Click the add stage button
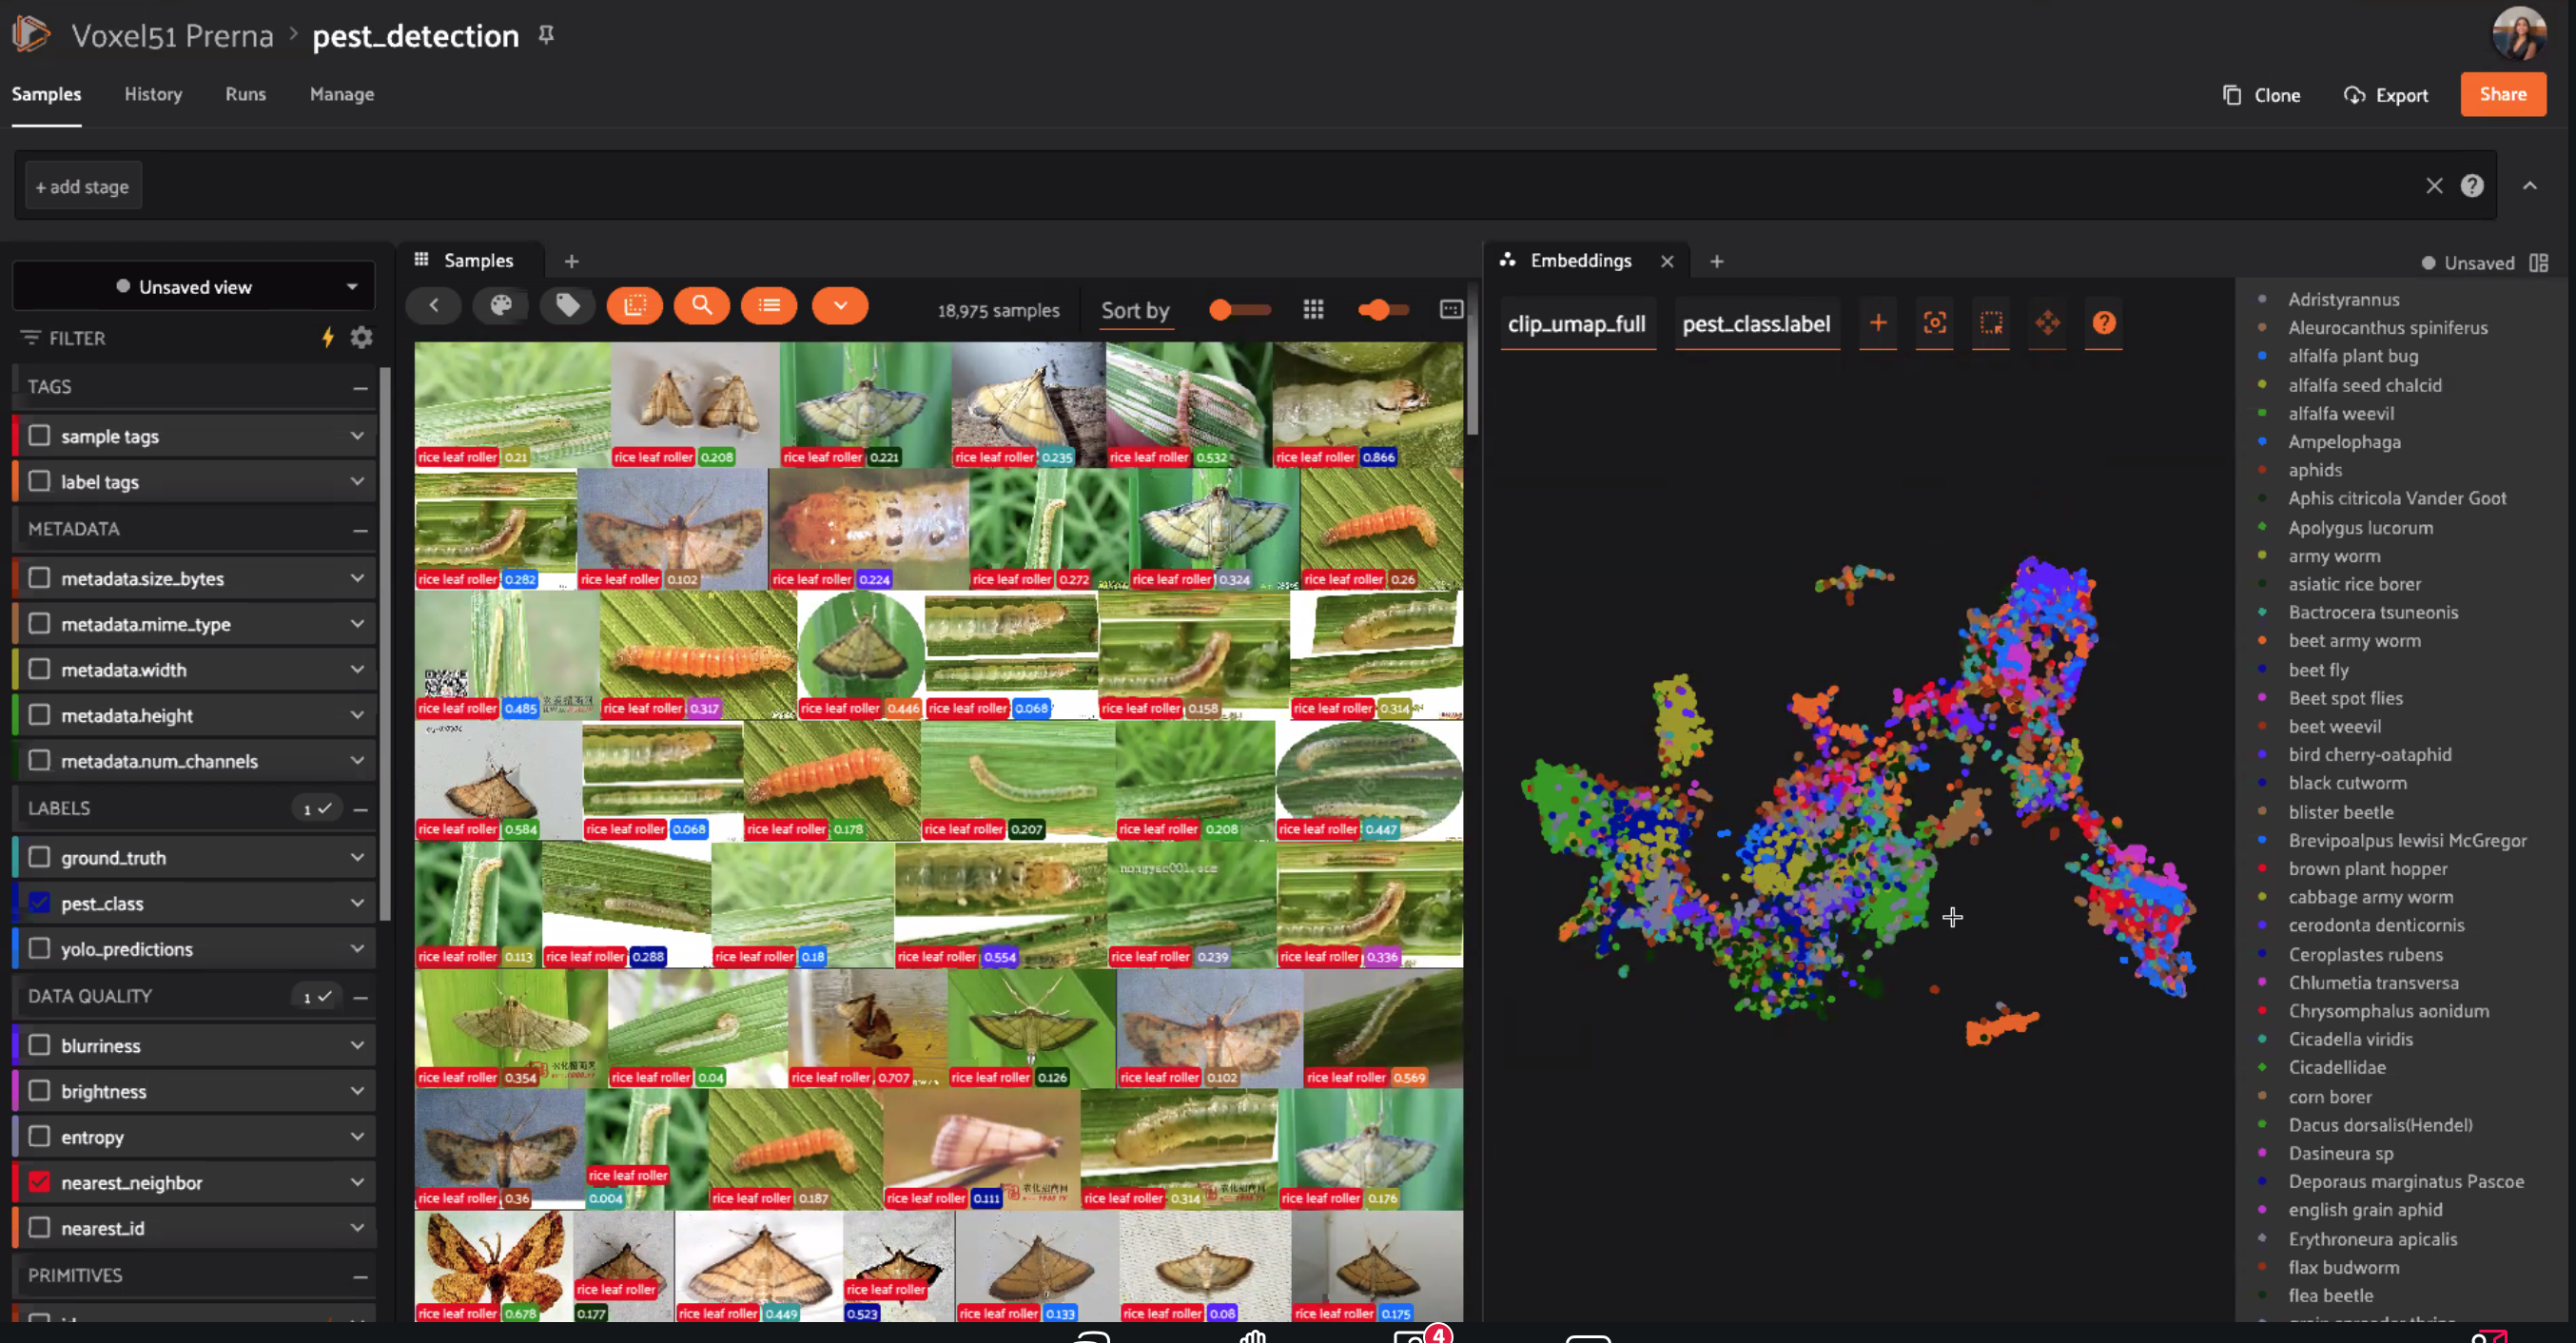Viewport: 2576px width, 1343px height. pyautogui.click(x=83, y=187)
